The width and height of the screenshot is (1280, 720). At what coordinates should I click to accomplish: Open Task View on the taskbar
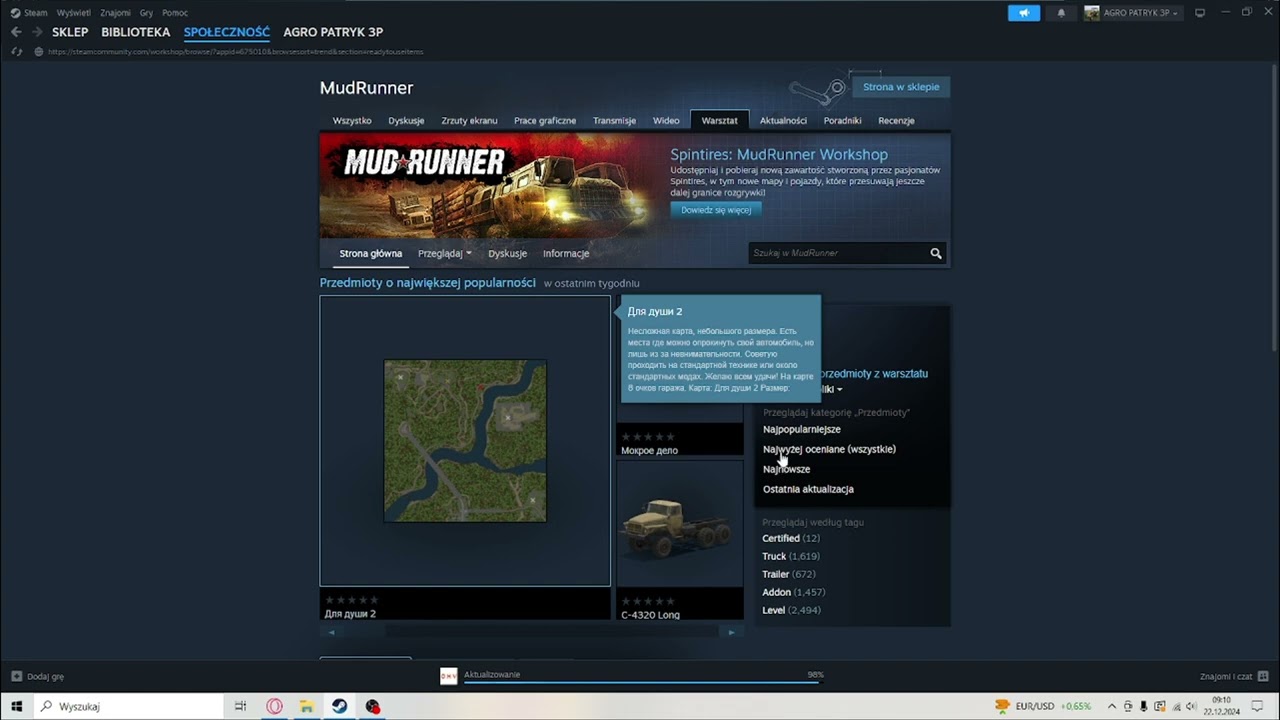(240, 706)
